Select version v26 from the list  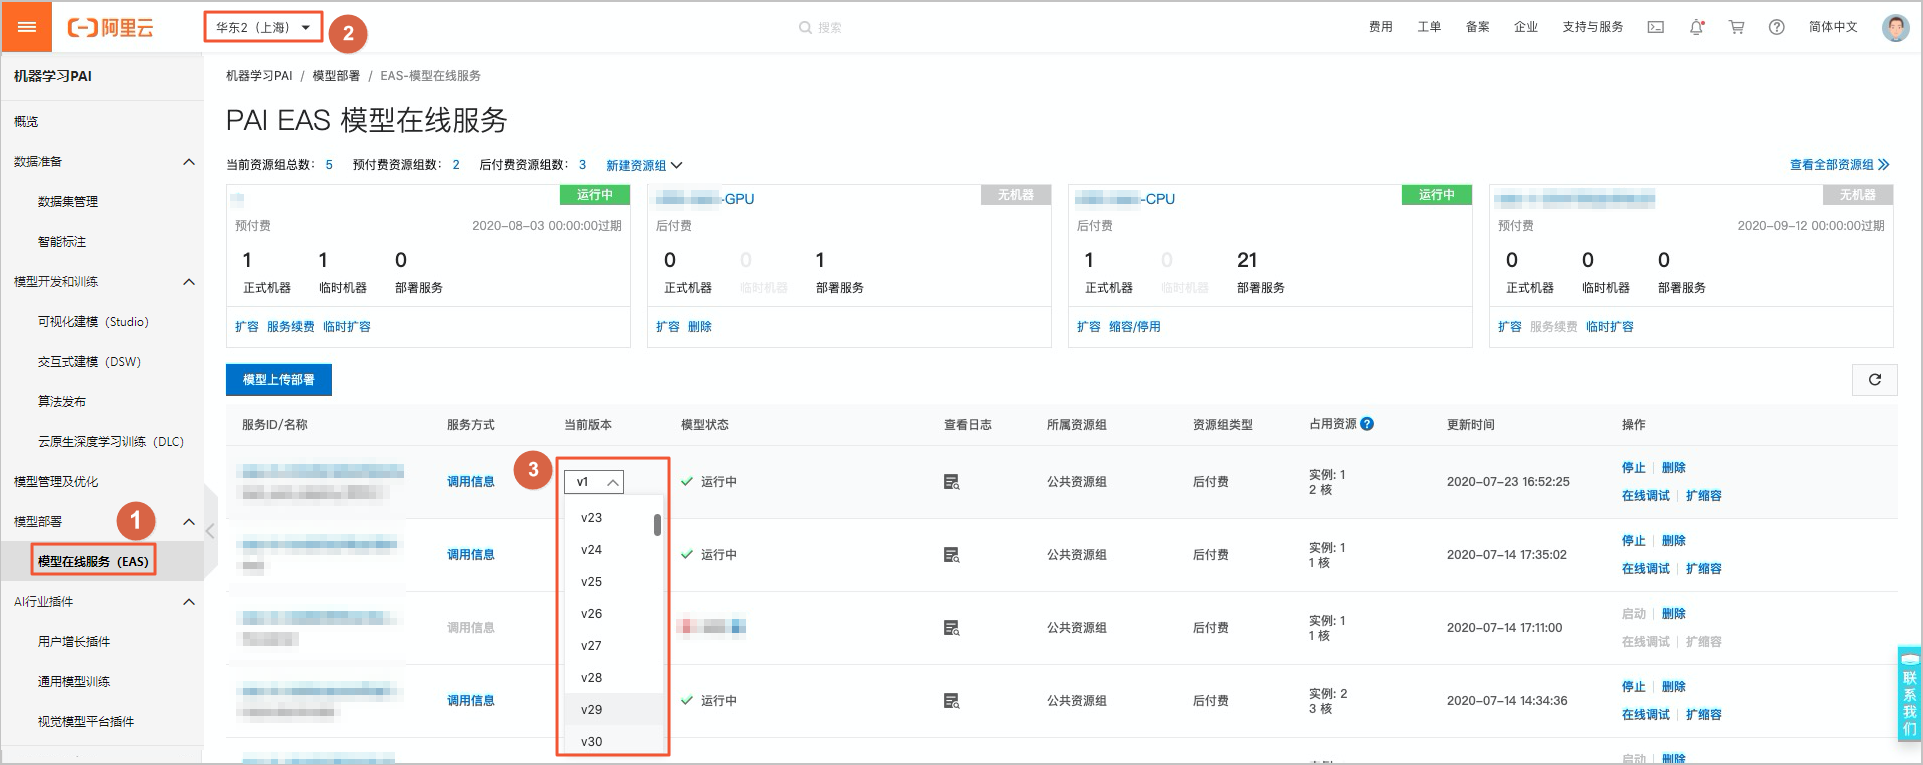point(614,614)
